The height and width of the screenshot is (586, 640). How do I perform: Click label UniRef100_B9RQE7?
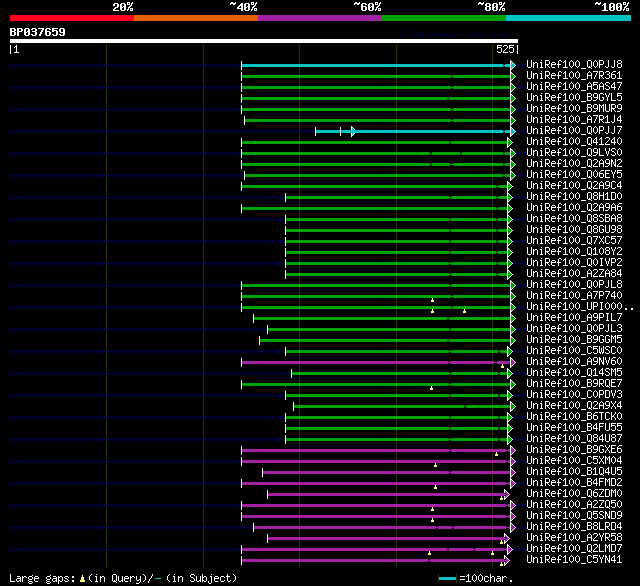point(574,384)
